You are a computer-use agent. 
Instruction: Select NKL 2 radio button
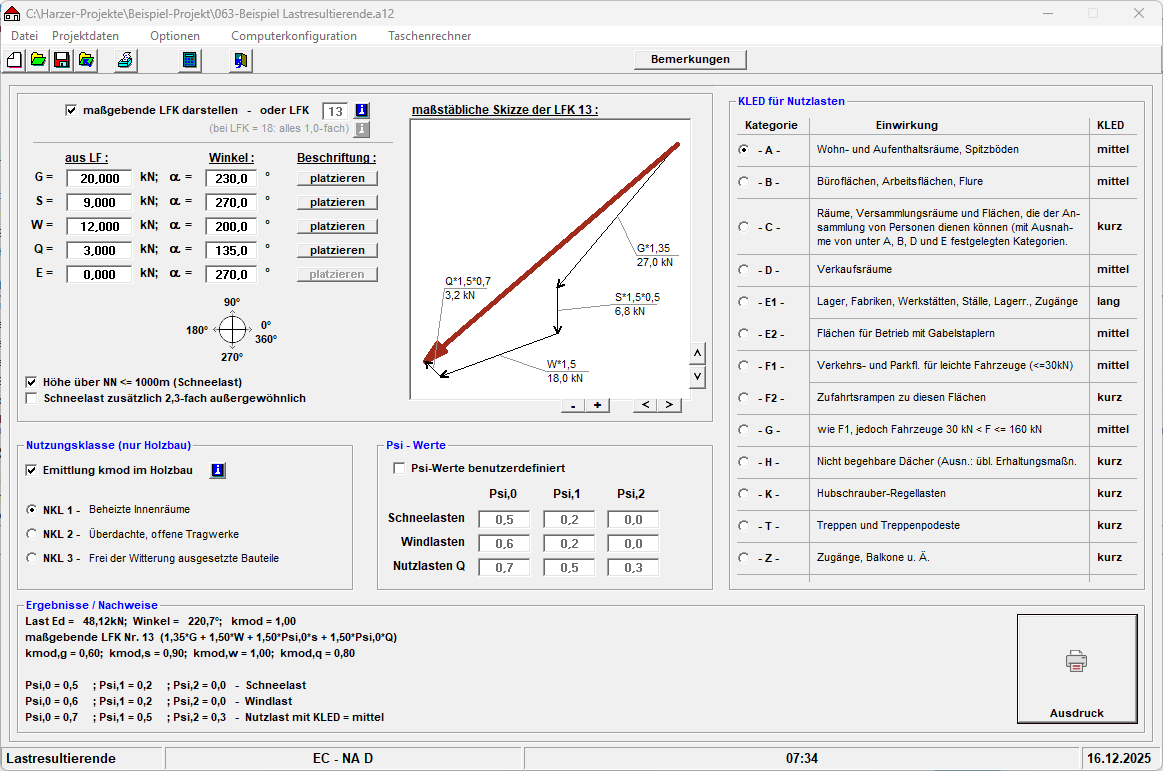[32, 534]
